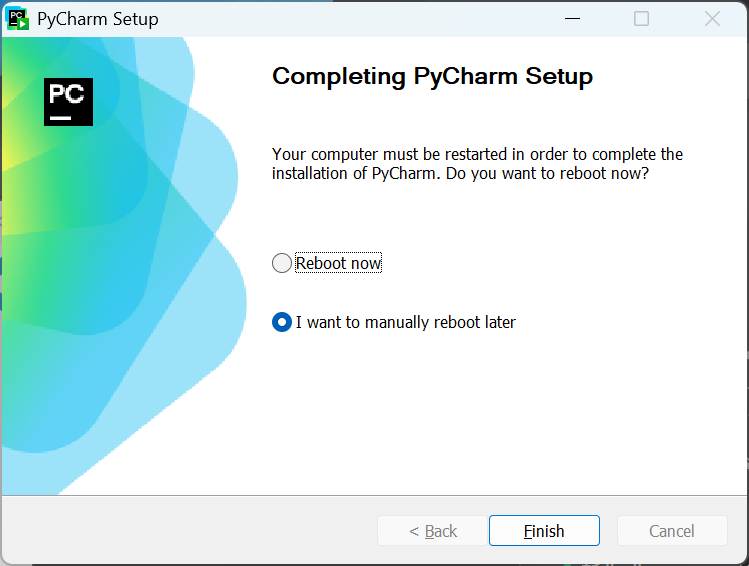The width and height of the screenshot is (749, 566).
Task: Click the manually reboot later label text
Action: (x=406, y=322)
